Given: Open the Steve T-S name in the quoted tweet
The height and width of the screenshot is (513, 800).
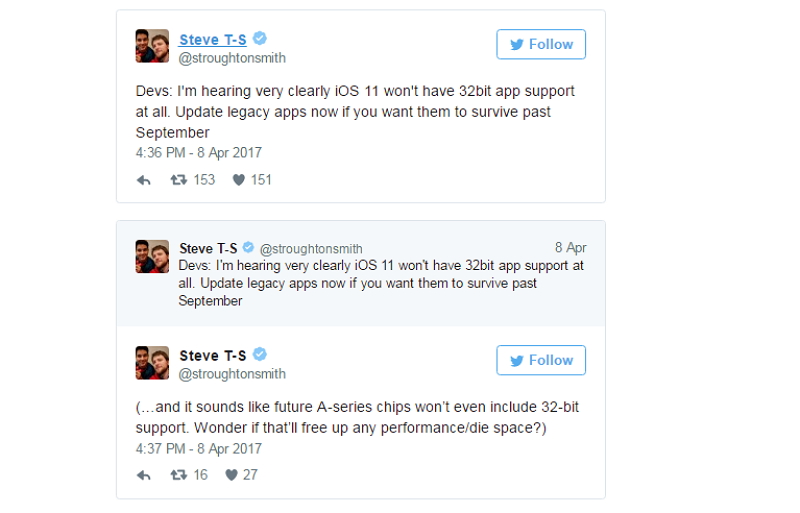Looking at the screenshot, I should click(209, 248).
